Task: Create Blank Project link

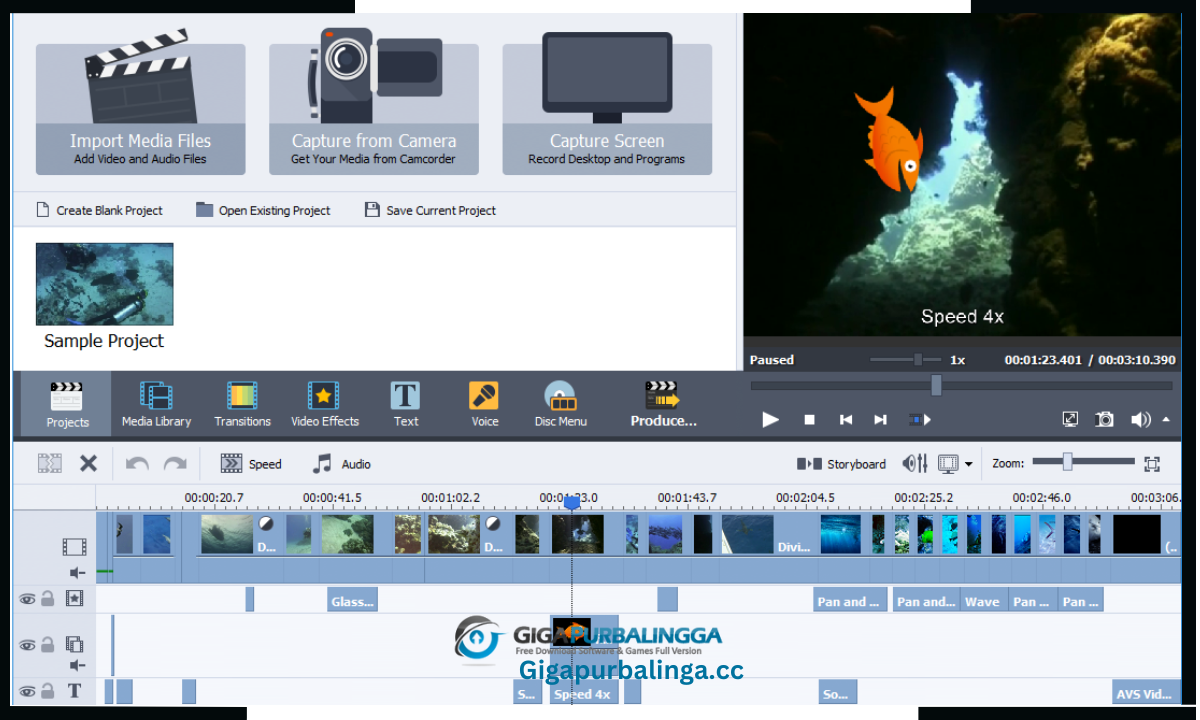Action: (x=99, y=210)
